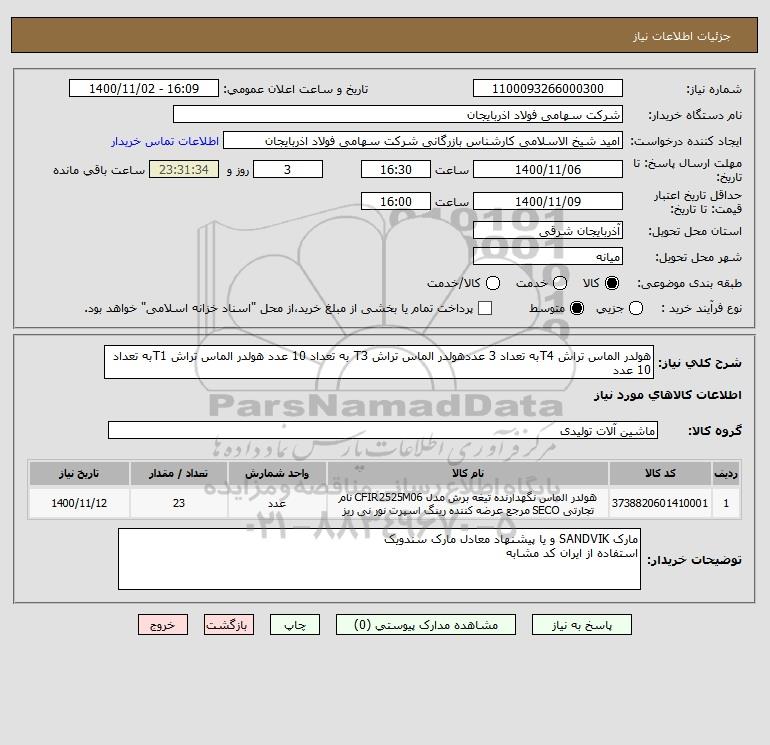Click the 'اطلاعات کالاهای مورد نیاز' section heading
This screenshot has height=745, width=770.
click(668, 395)
